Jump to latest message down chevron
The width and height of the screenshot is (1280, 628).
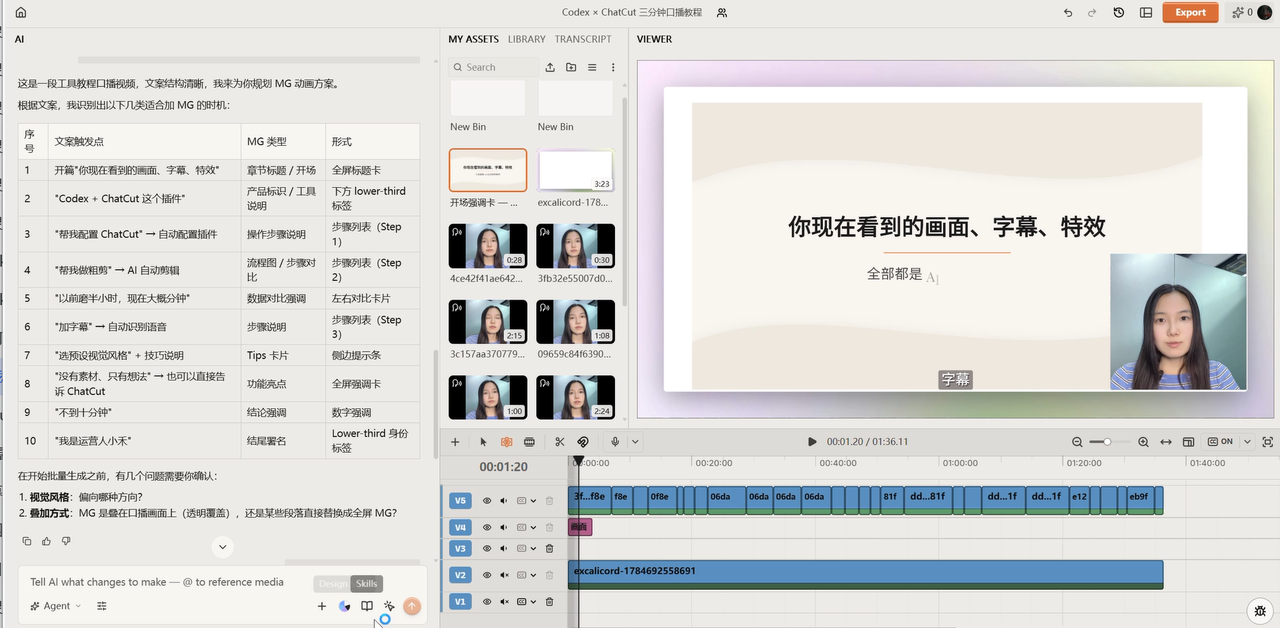pyautogui.click(x=223, y=547)
